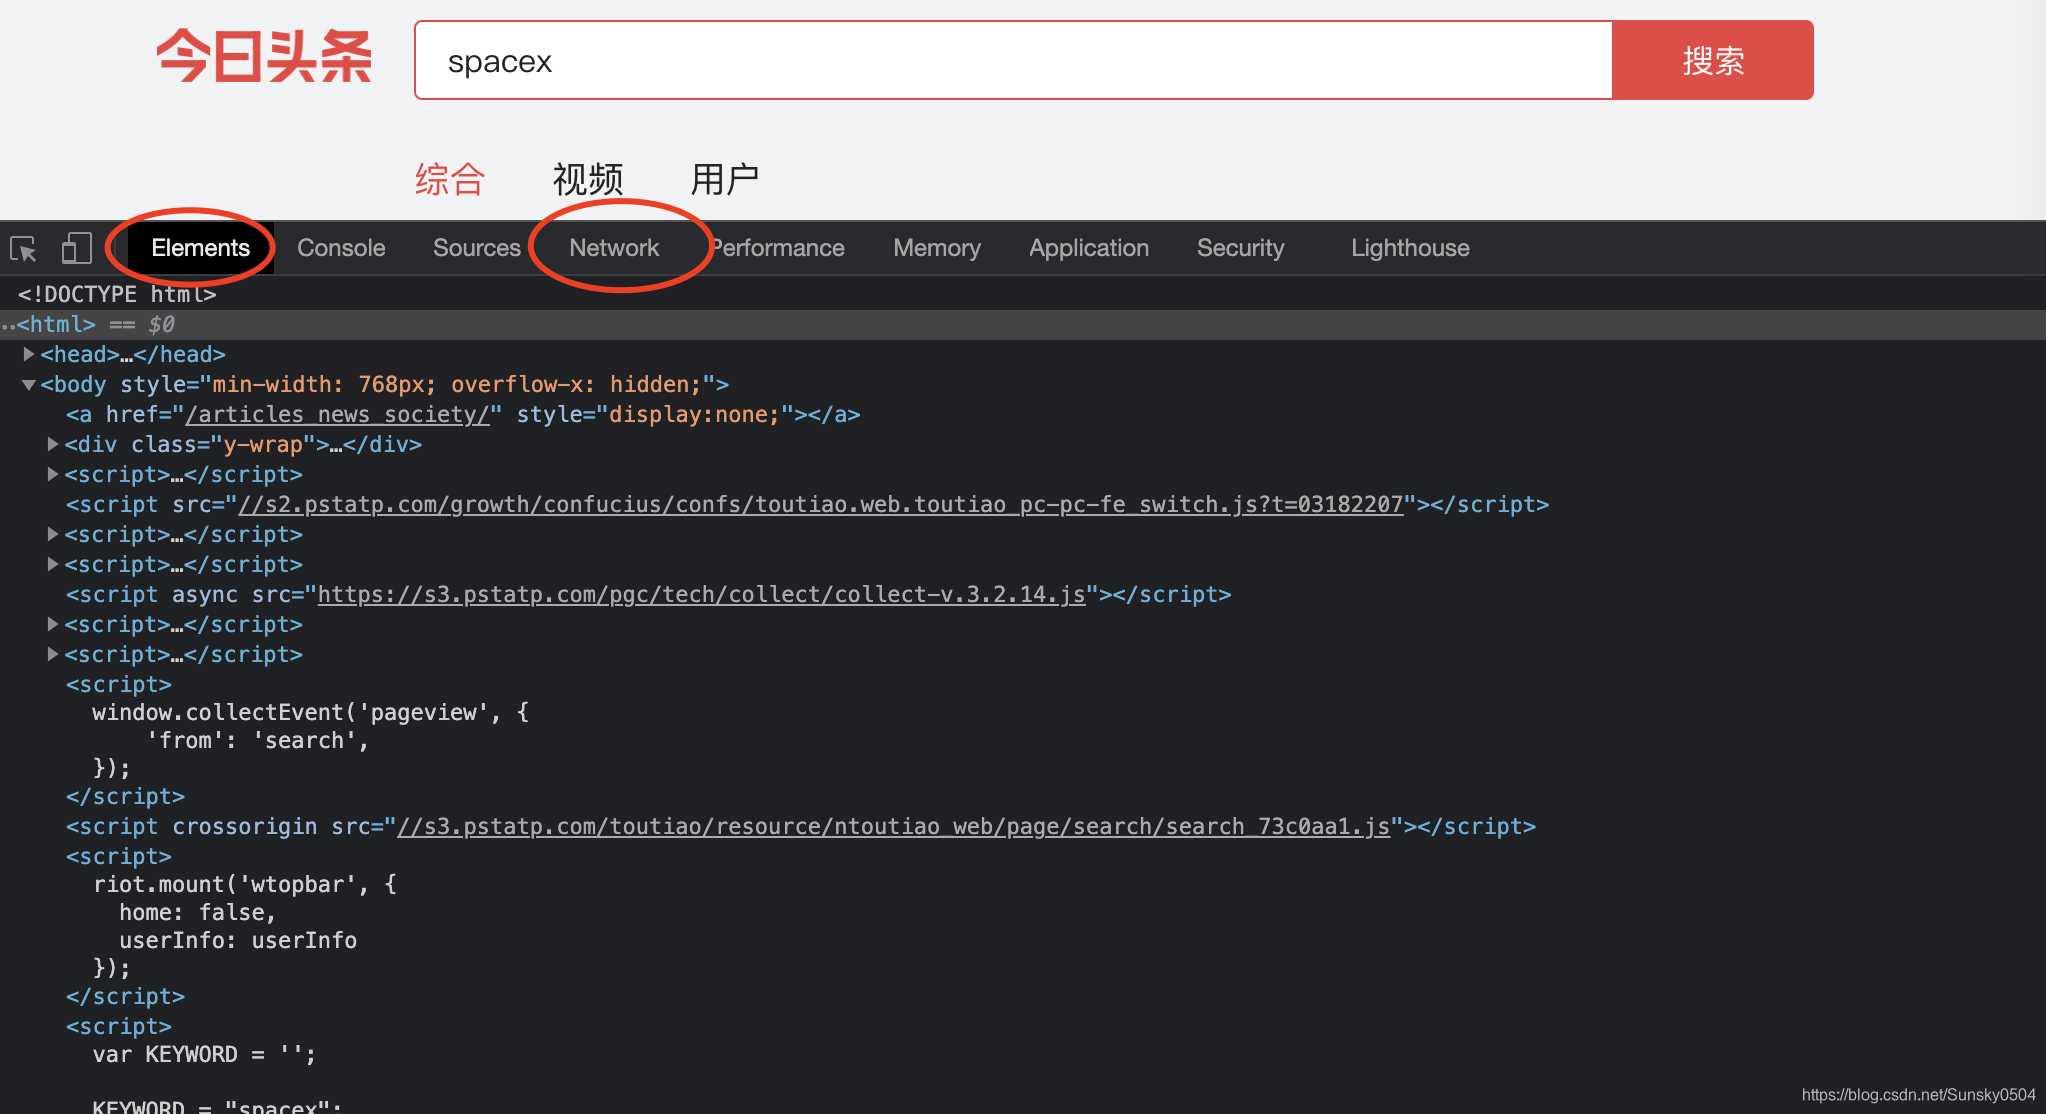The width and height of the screenshot is (2046, 1114).
Task: Expand the collapsed script node directly above the collectEvent script
Action: coord(53,654)
